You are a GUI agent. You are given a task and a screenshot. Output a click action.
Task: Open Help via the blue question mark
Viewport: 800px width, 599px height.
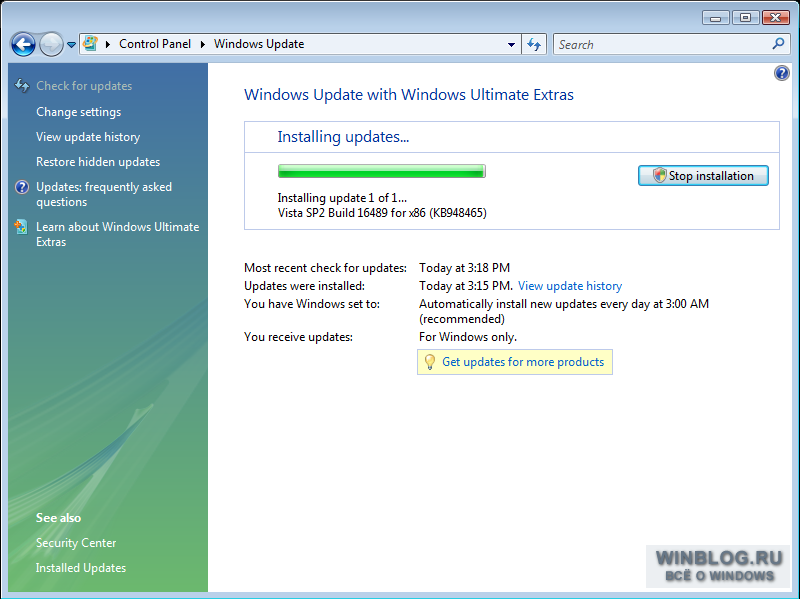[x=782, y=73]
